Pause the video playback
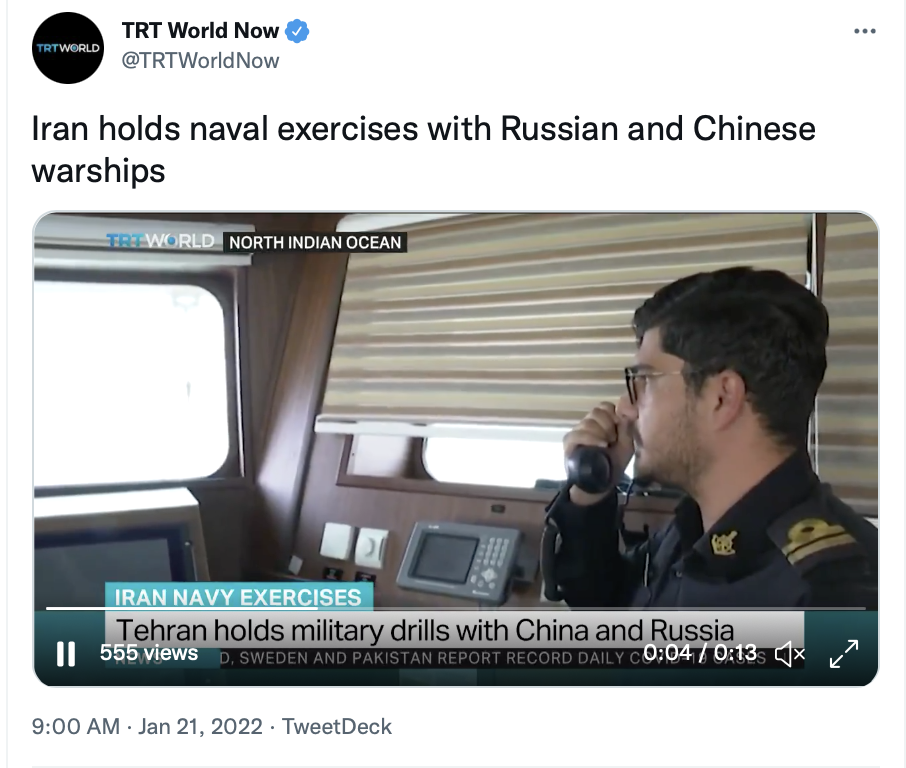This screenshot has width=906, height=768. click(66, 654)
